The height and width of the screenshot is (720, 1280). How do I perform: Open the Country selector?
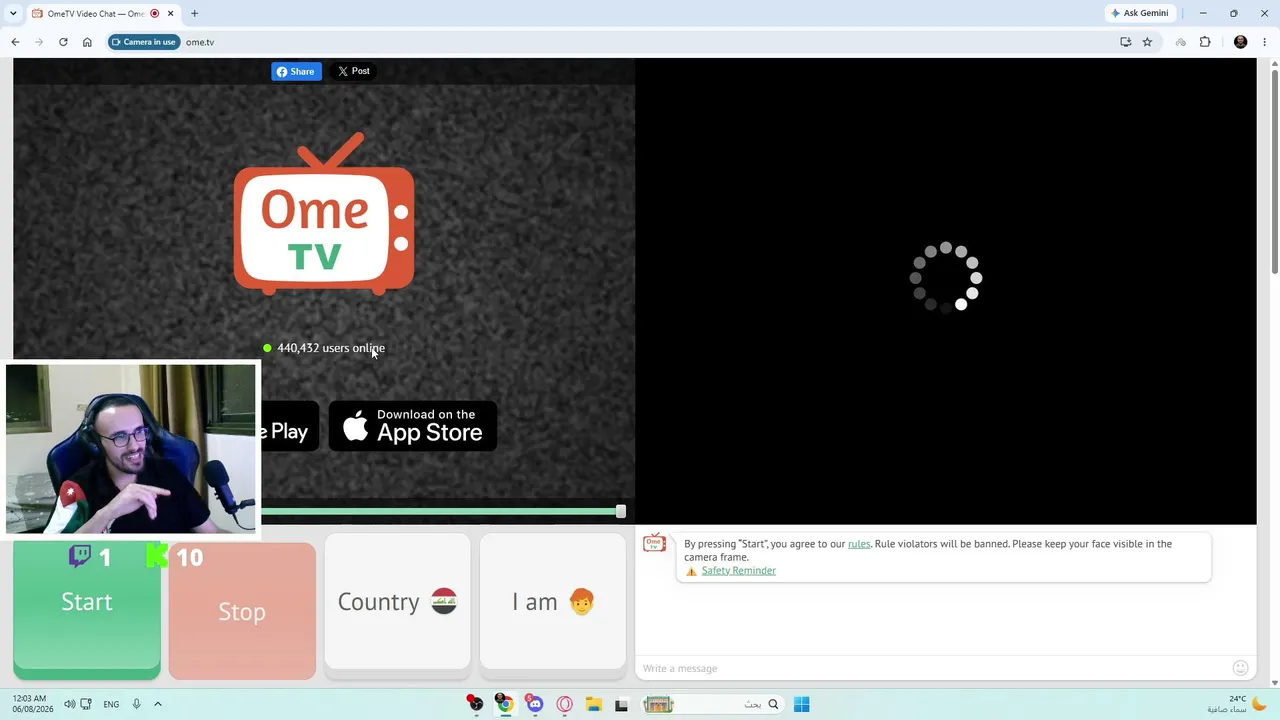397,601
